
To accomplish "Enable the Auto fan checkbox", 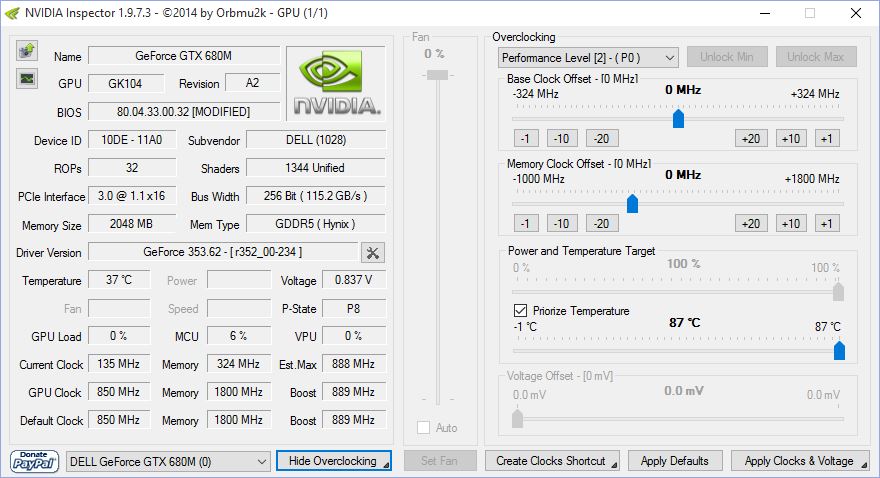I will [424, 428].
